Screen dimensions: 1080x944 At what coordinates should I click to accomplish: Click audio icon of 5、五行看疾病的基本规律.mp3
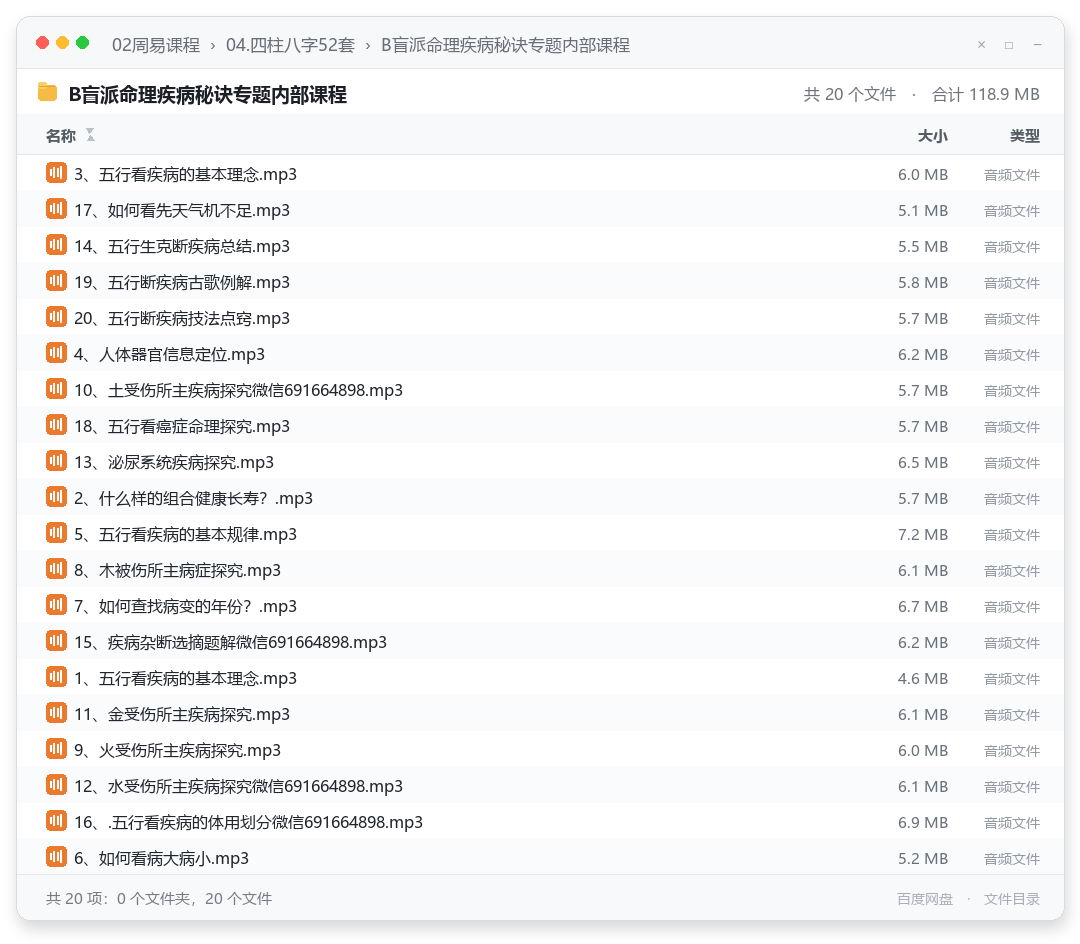(56, 533)
